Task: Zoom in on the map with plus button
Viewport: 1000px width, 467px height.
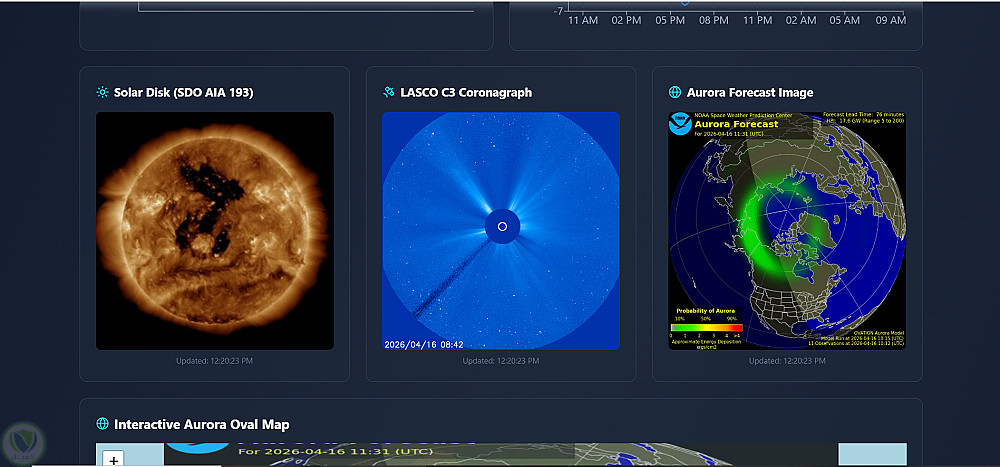Action: click(x=114, y=459)
